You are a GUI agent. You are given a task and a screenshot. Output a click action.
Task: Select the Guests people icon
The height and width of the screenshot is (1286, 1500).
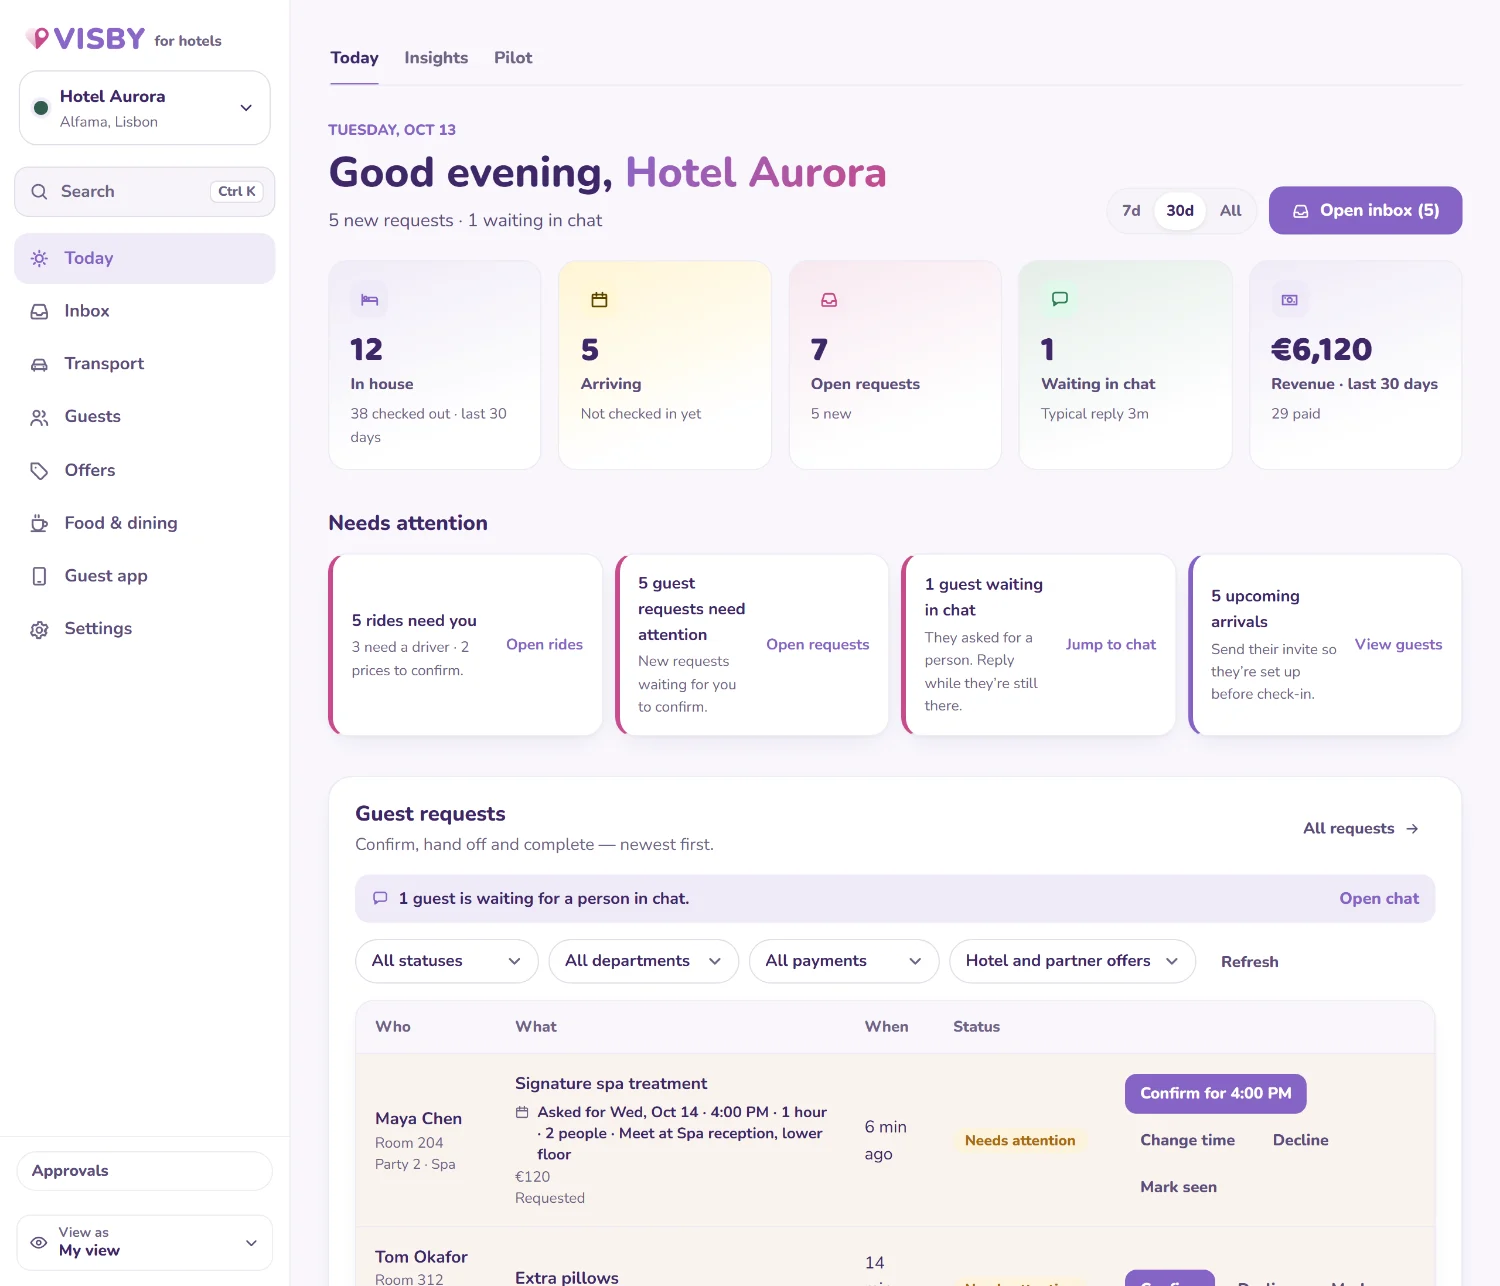[39, 417]
